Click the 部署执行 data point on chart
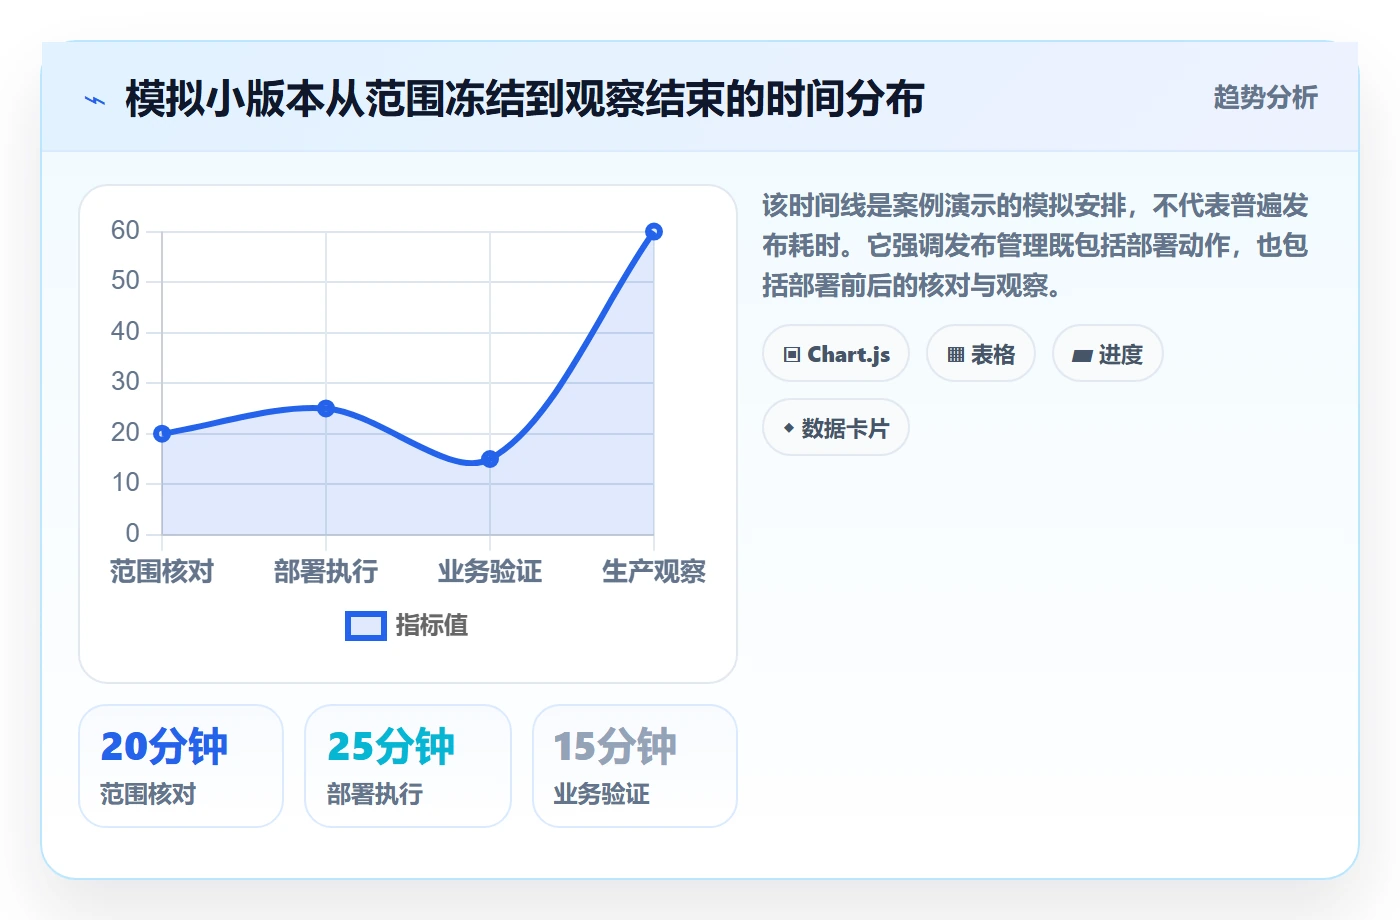 click(x=326, y=408)
